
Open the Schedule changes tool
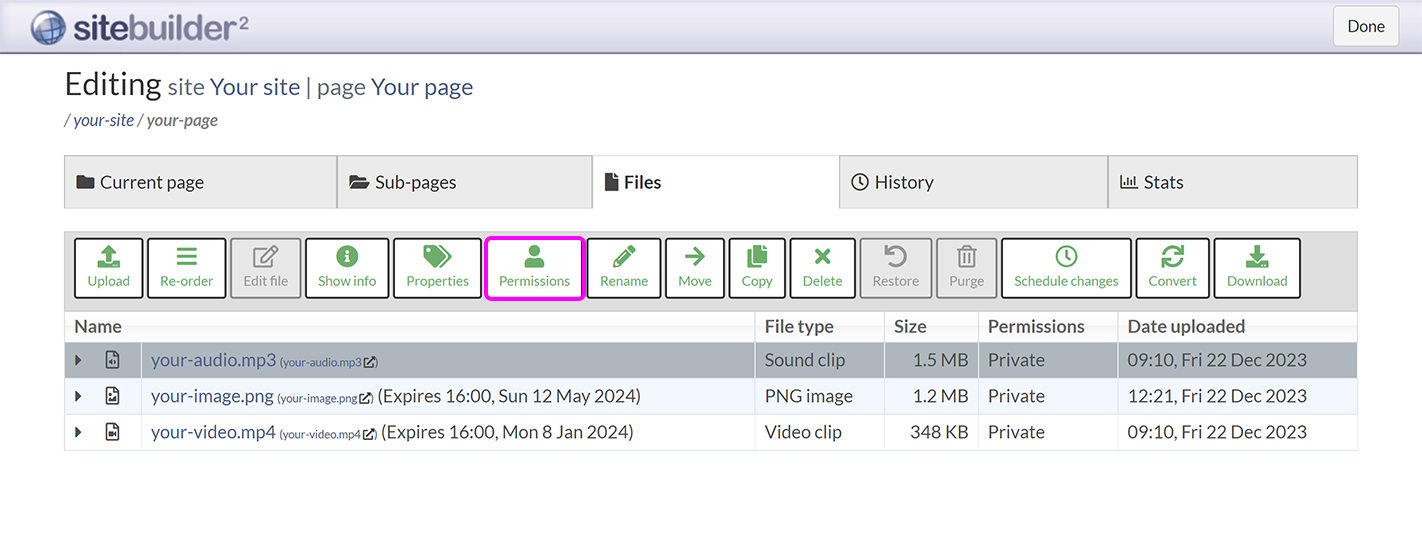point(1066,268)
